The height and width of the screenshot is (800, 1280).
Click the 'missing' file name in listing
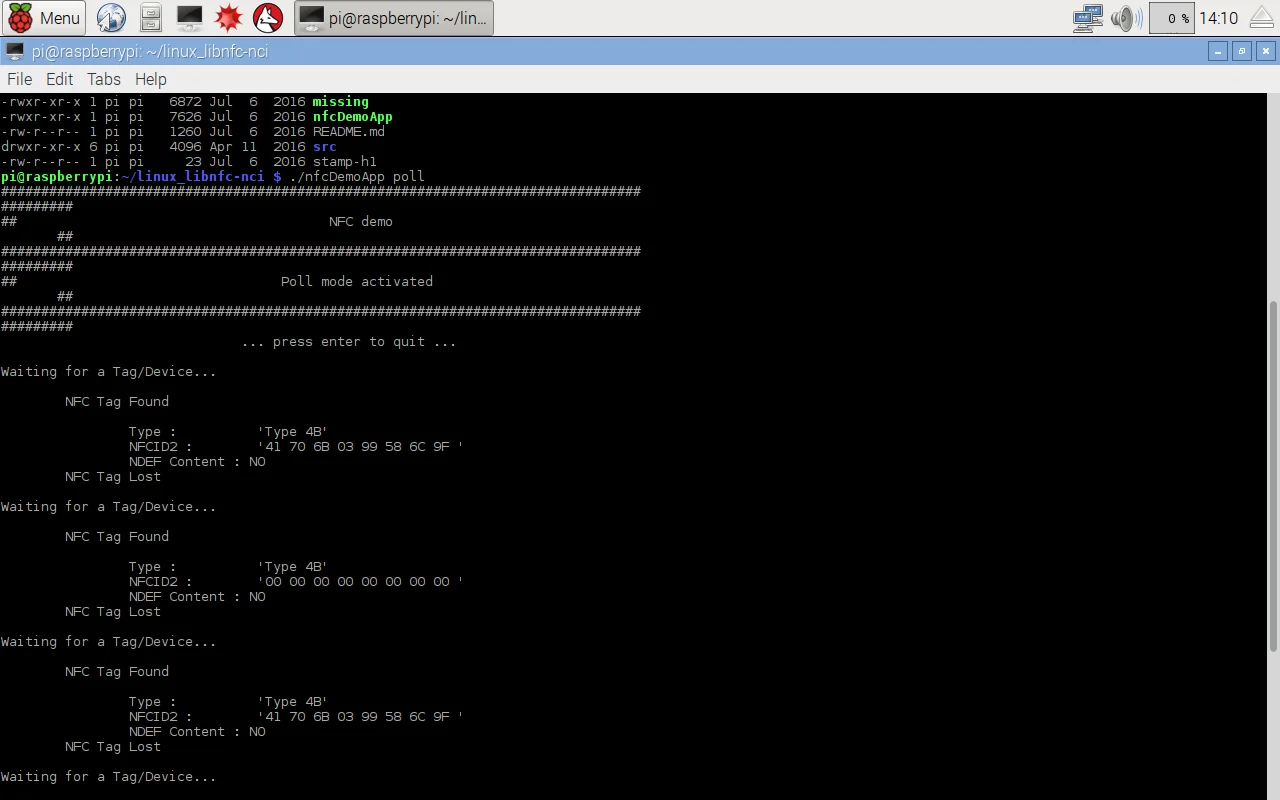click(x=340, y=101)
